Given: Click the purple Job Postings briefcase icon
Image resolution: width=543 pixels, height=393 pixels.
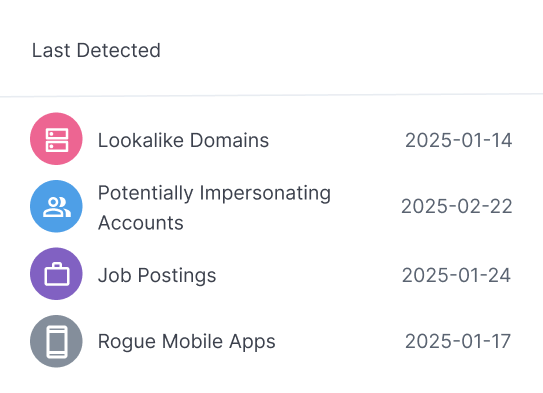Looking at the screenshot, I should click(x=56, y=274).
